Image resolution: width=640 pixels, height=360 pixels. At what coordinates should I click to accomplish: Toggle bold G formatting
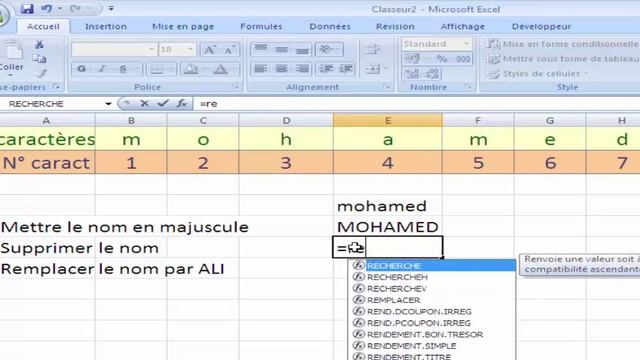(82, 69)
